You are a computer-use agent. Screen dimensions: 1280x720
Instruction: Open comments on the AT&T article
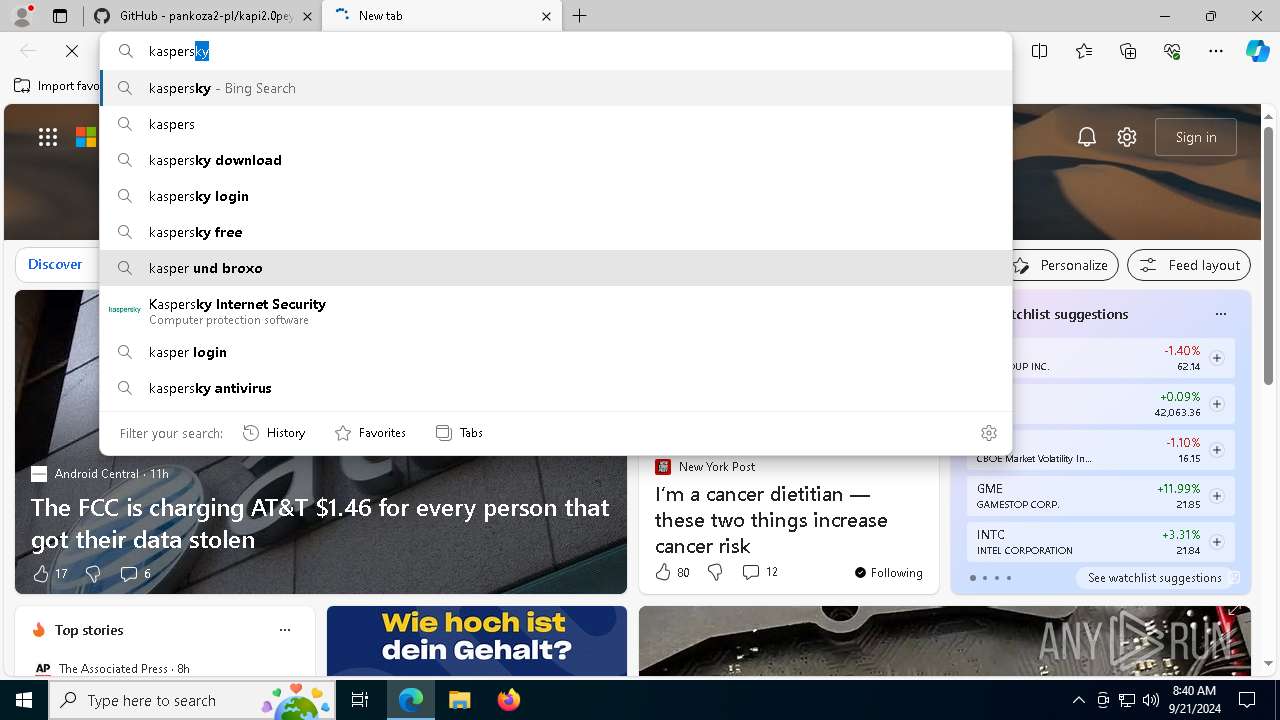click(x=135, y=573)
